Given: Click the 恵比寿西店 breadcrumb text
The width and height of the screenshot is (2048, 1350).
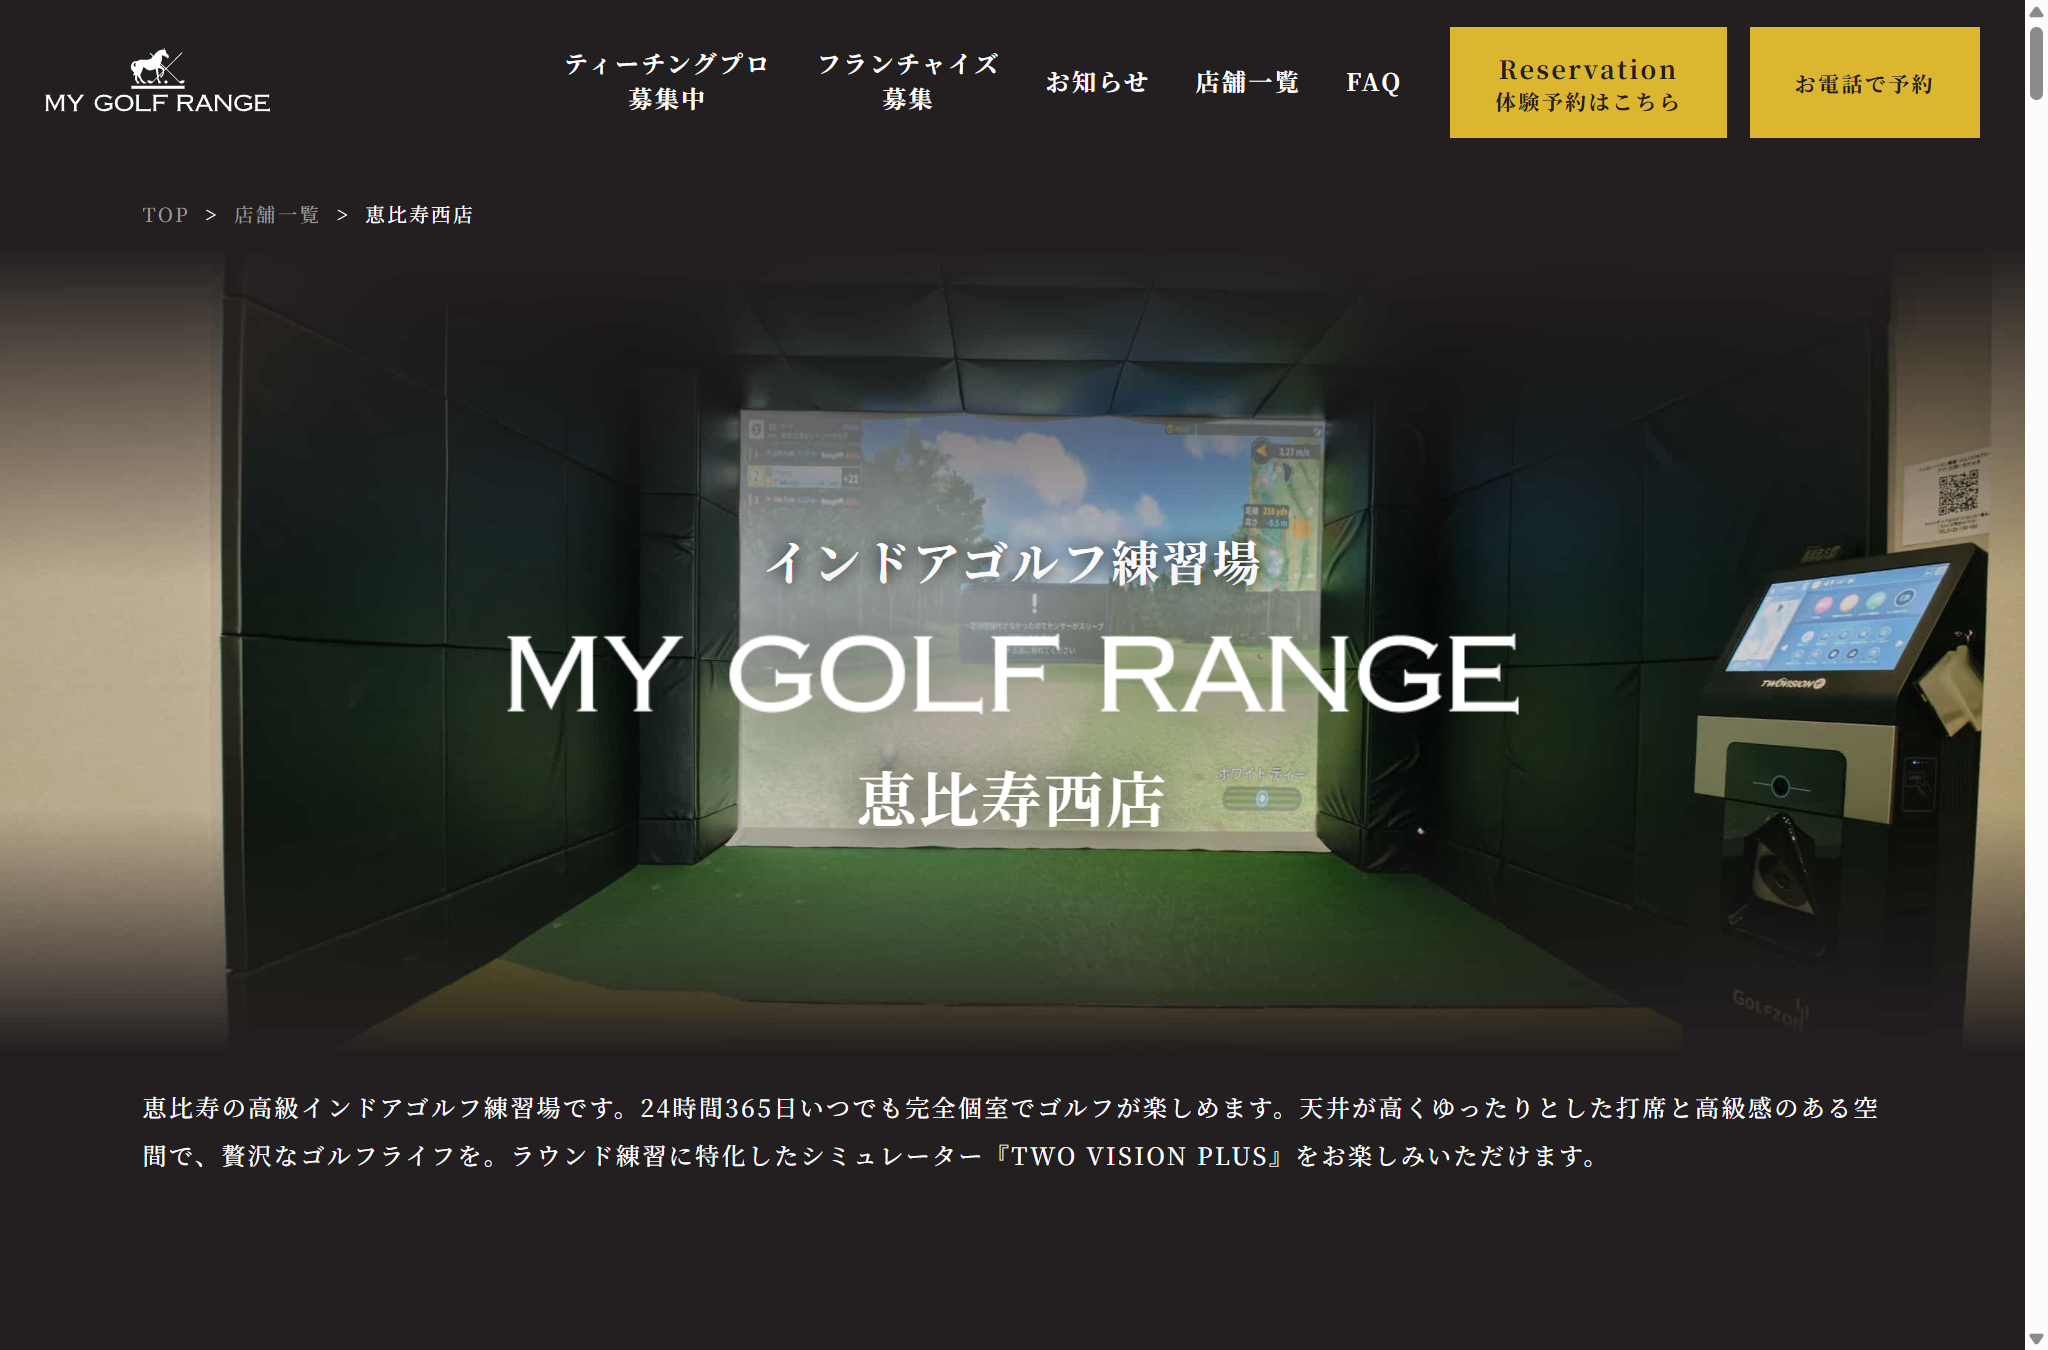Looking at the screenshot, I should 419,215.
